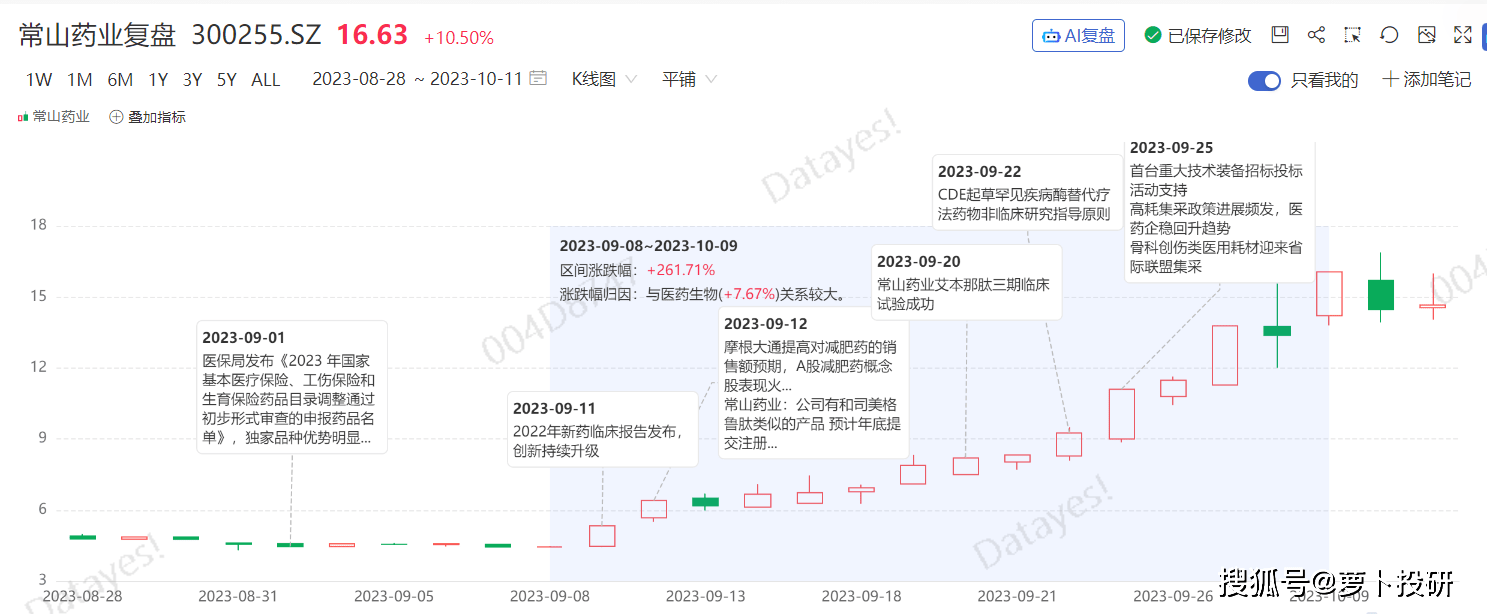Image resolution: width=1487 pixels, height=614 pixels.
Task: Click the 2023-08-28 ~ 2023-10-11 date range field
Action: [417, 79]
